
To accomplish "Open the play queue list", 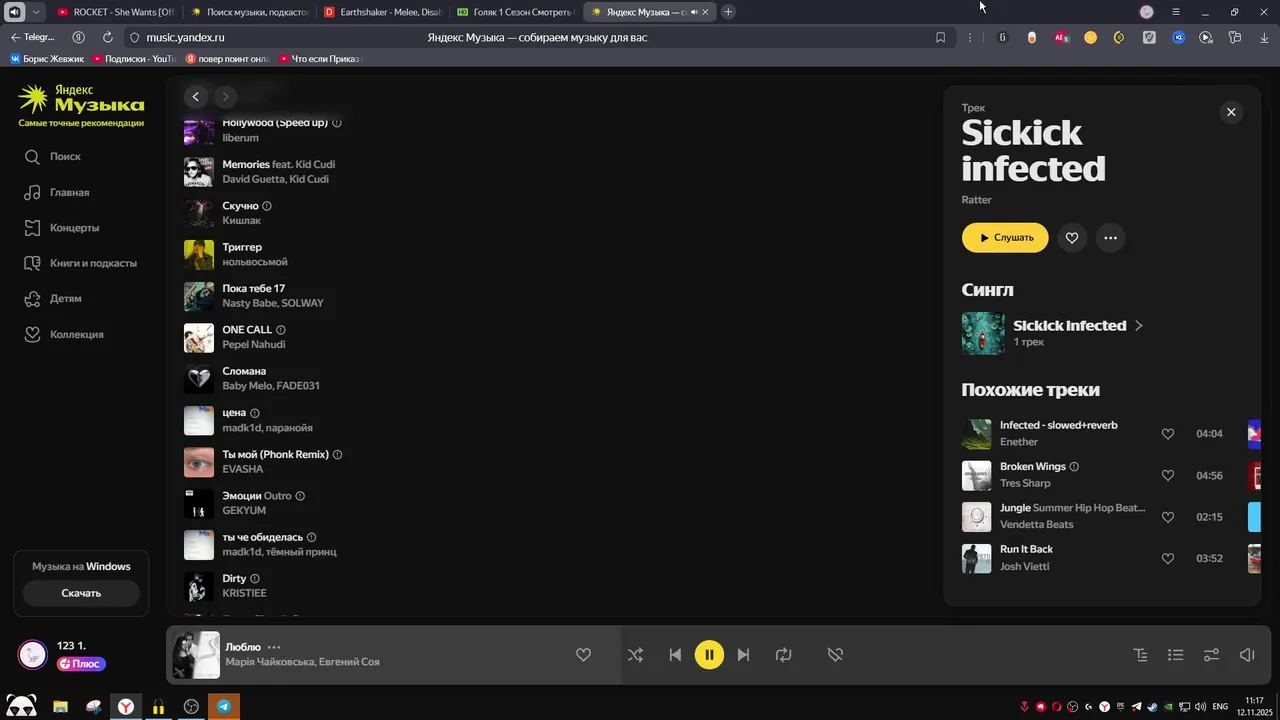I will (x=1176, y=655).
